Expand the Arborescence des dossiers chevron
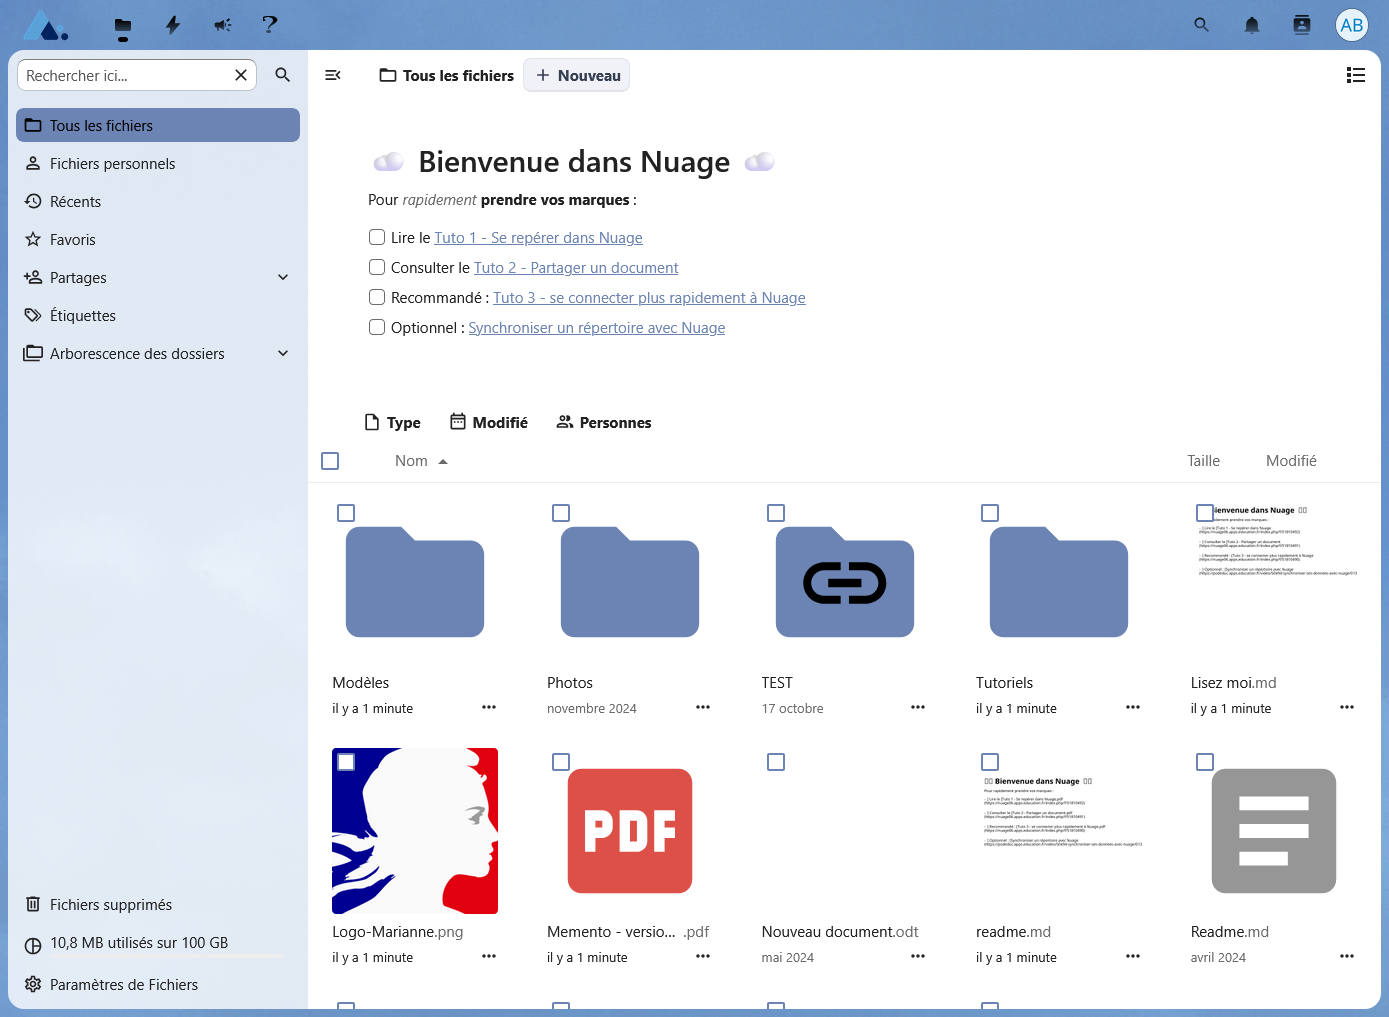The image size is (1389, 1017). tap(283, 353)
